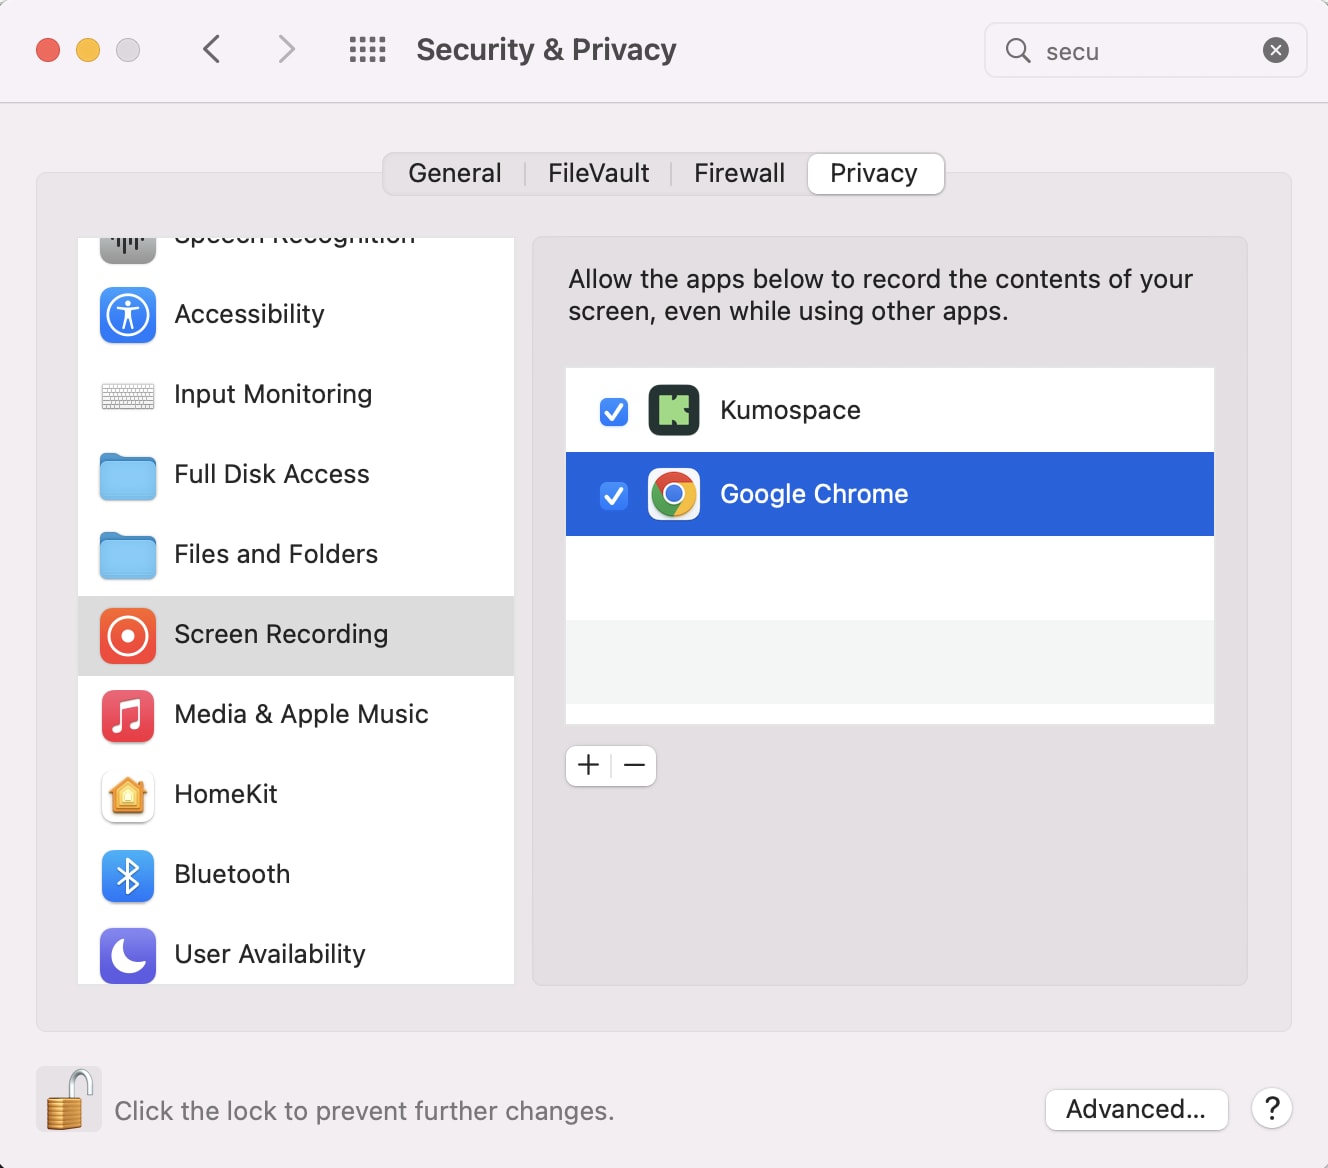Switch to the FileVault tab
This screenshot has height=1168, width=1328.
598,174
